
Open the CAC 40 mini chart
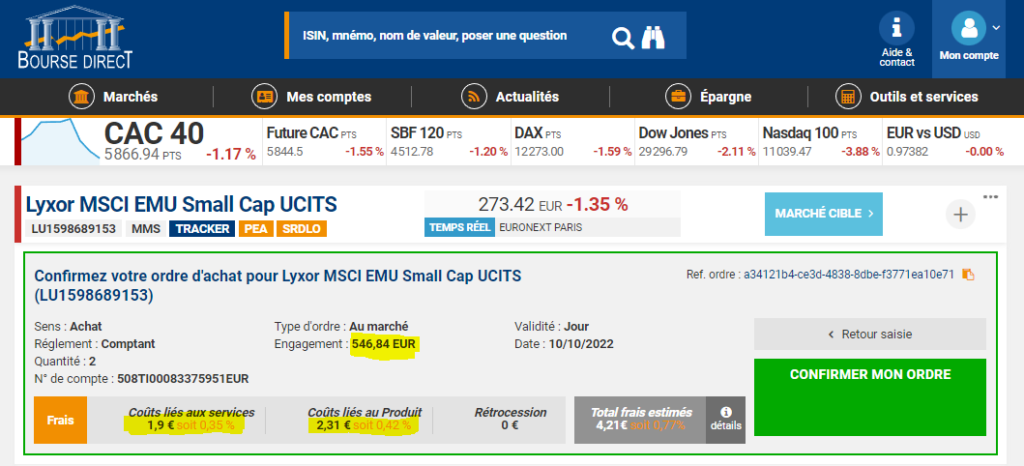click(60, 140)
